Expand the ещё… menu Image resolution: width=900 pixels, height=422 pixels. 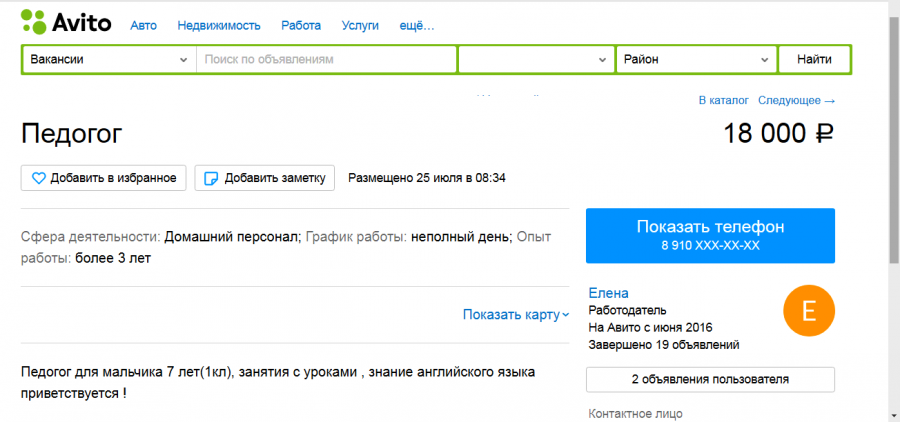pyautogui.click(x=417, y=25)
